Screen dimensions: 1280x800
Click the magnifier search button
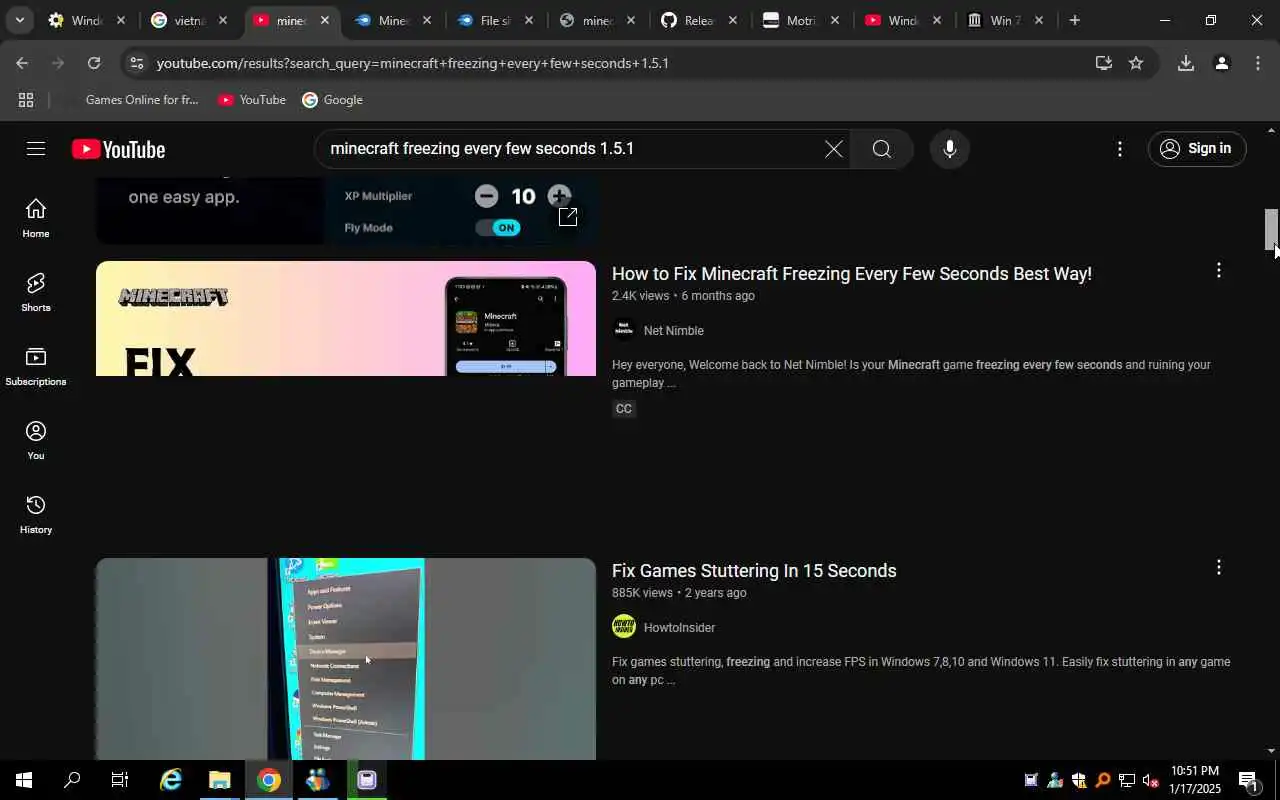coord(881,149)
